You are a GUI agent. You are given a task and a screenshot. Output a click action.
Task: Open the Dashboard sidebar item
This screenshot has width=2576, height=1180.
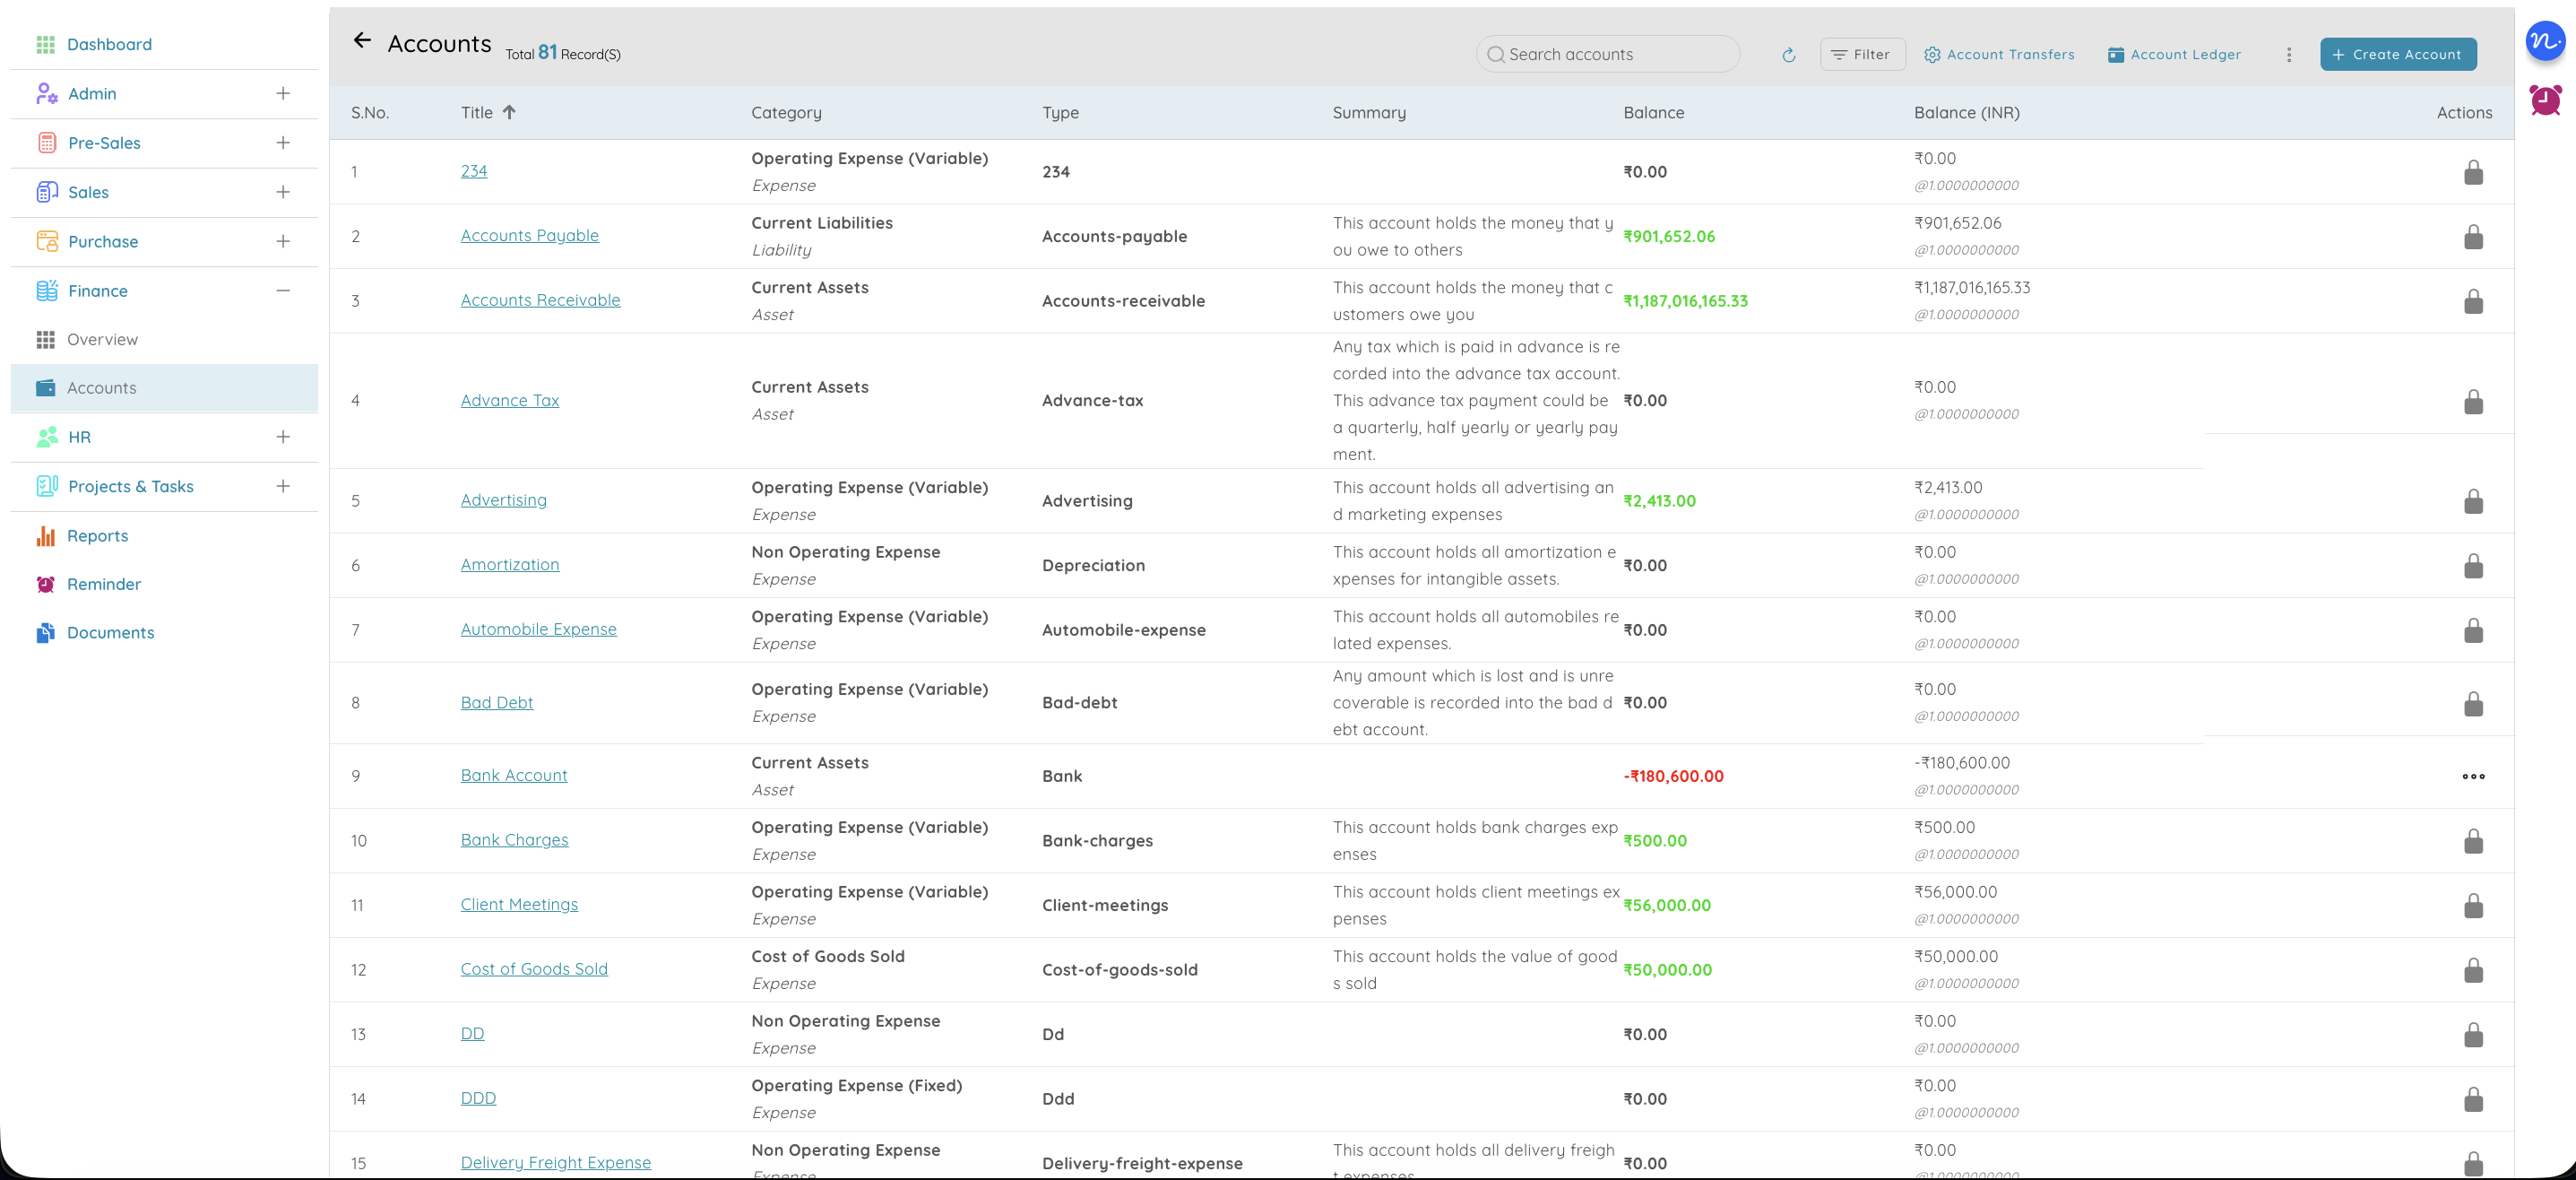(109, 44)
